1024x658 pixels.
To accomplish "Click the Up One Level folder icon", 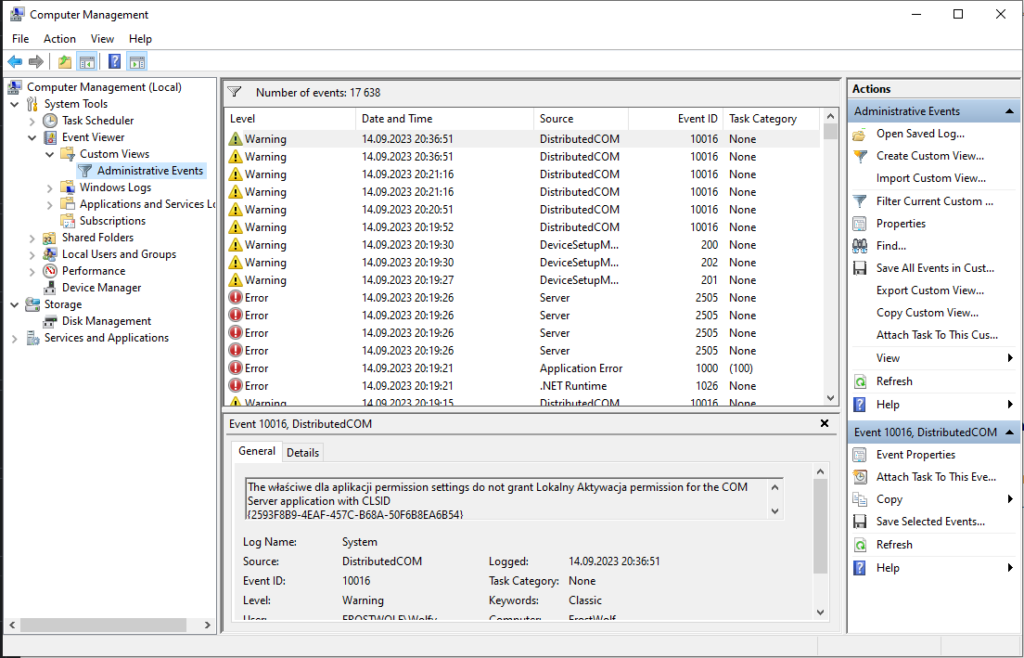I will pyautogui.click(x=65, y=62).
